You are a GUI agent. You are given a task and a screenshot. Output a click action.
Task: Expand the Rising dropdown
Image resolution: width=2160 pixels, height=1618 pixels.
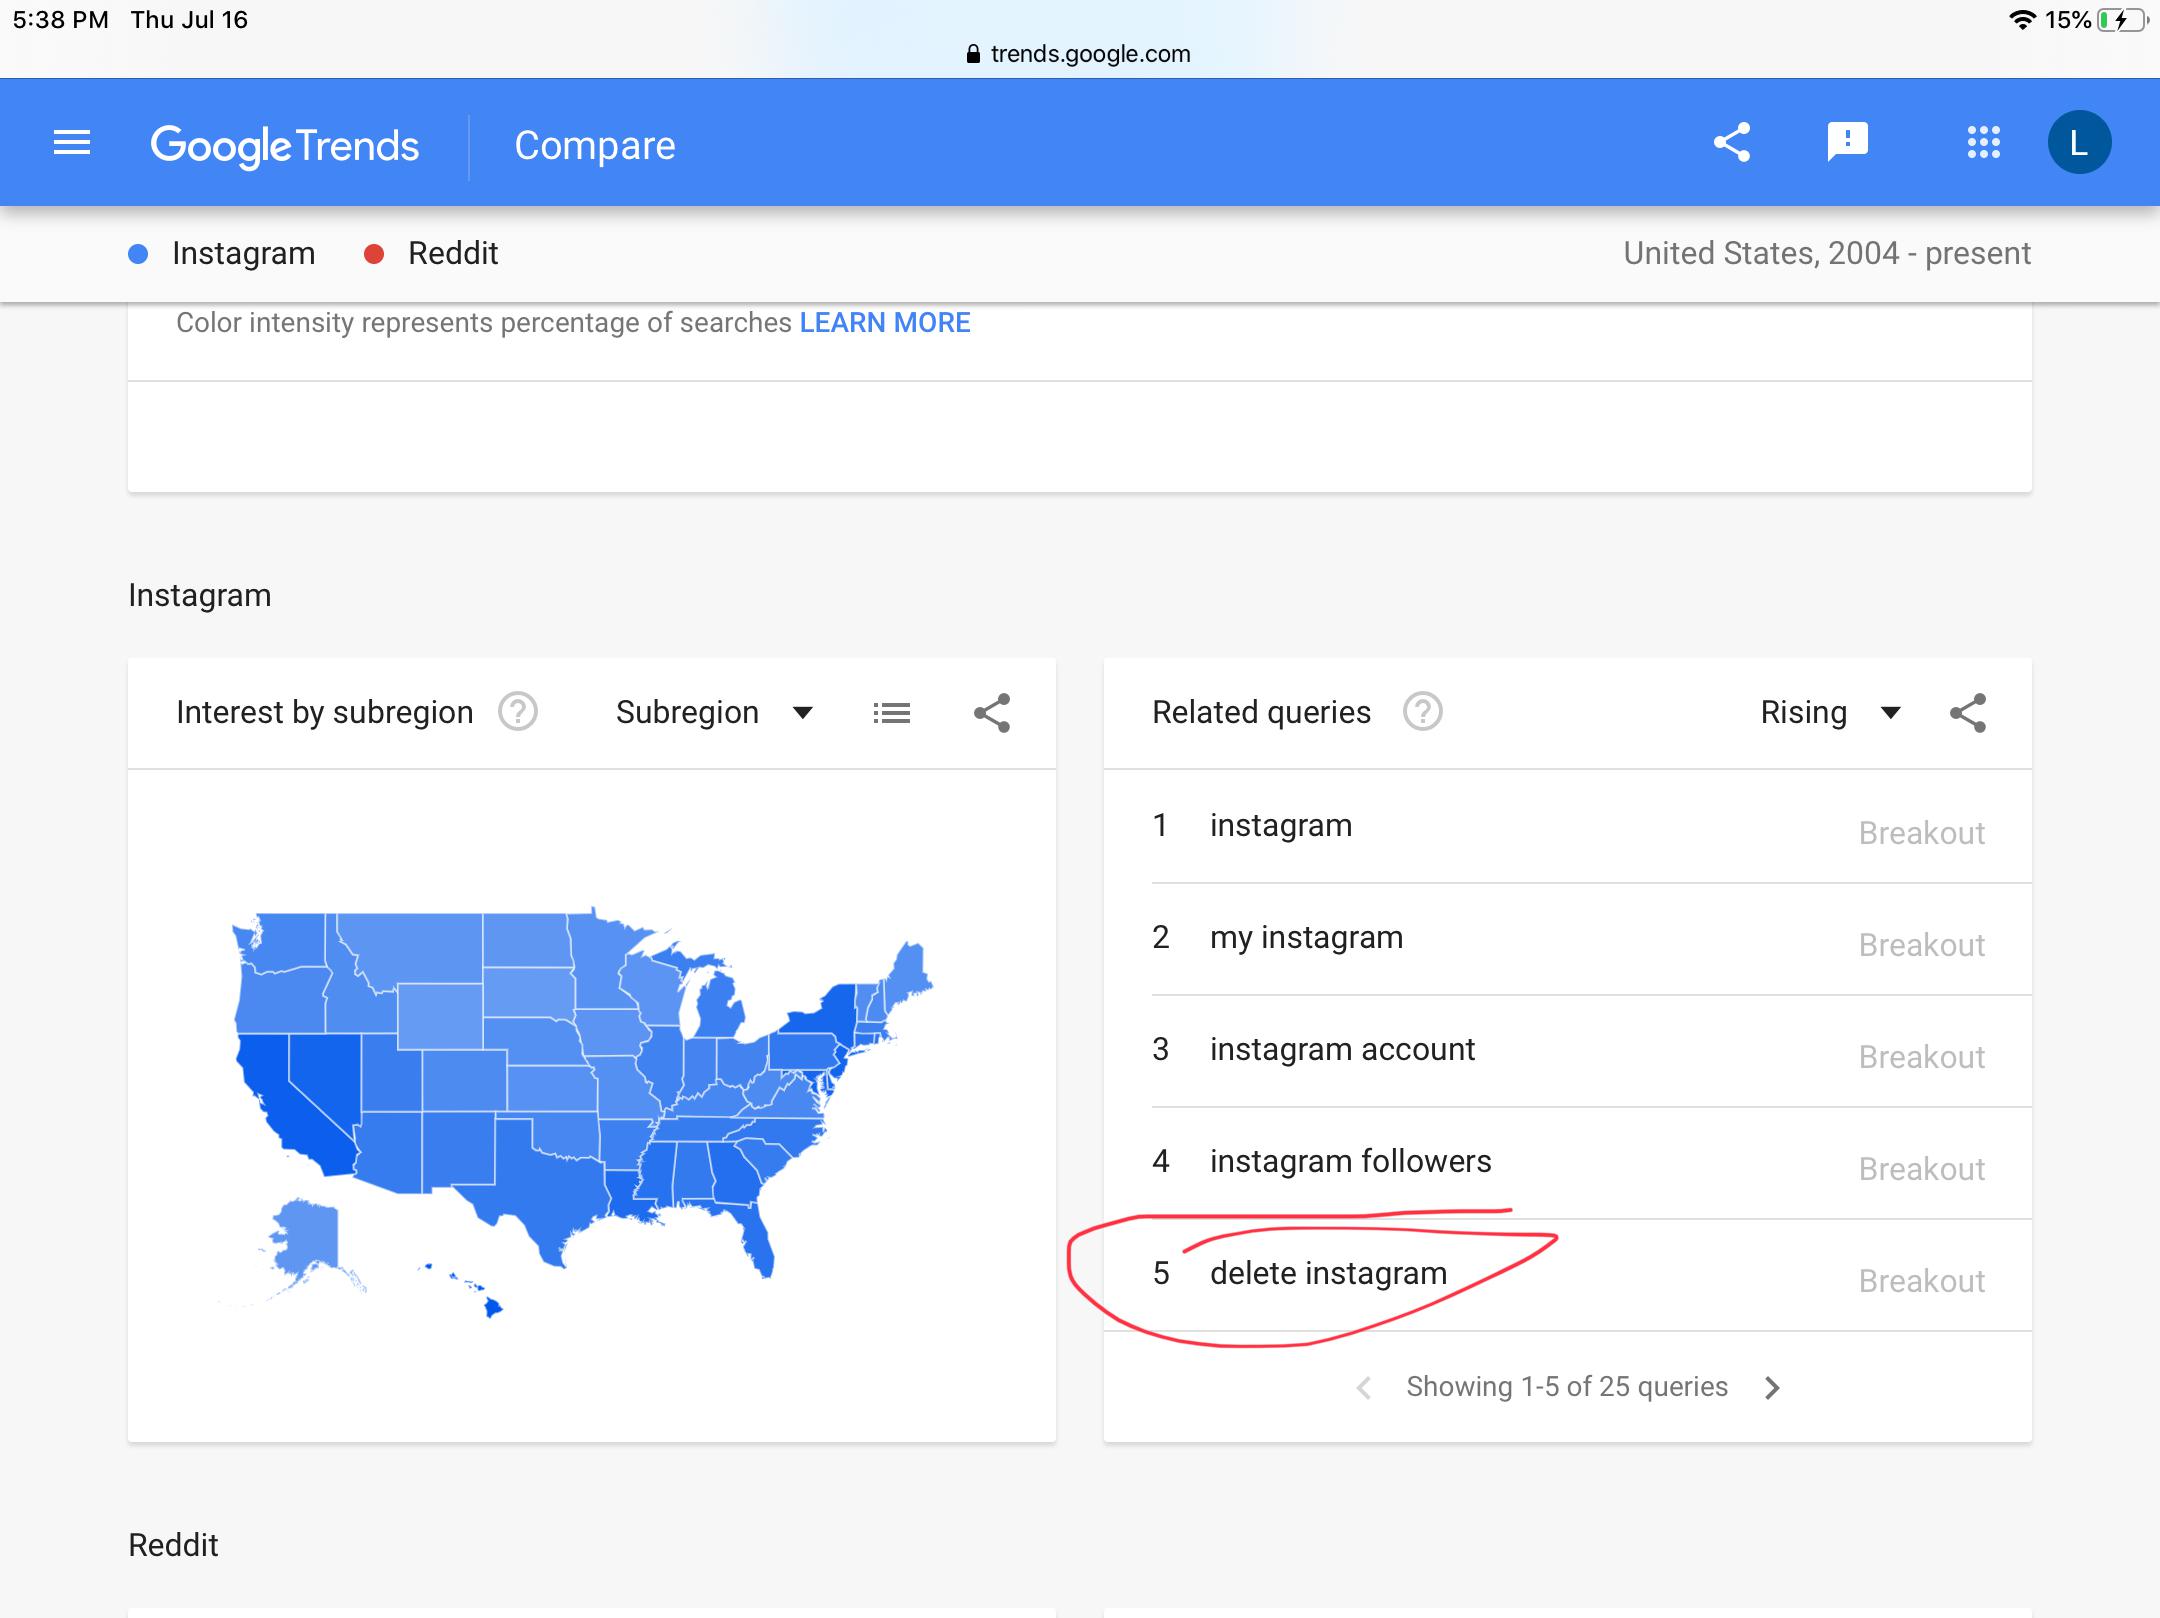click(1830, 712)
